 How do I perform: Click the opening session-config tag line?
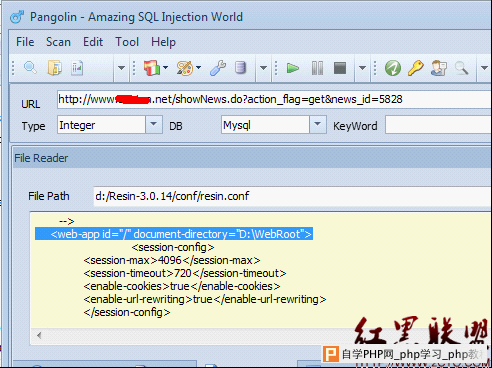pos(173,247)
